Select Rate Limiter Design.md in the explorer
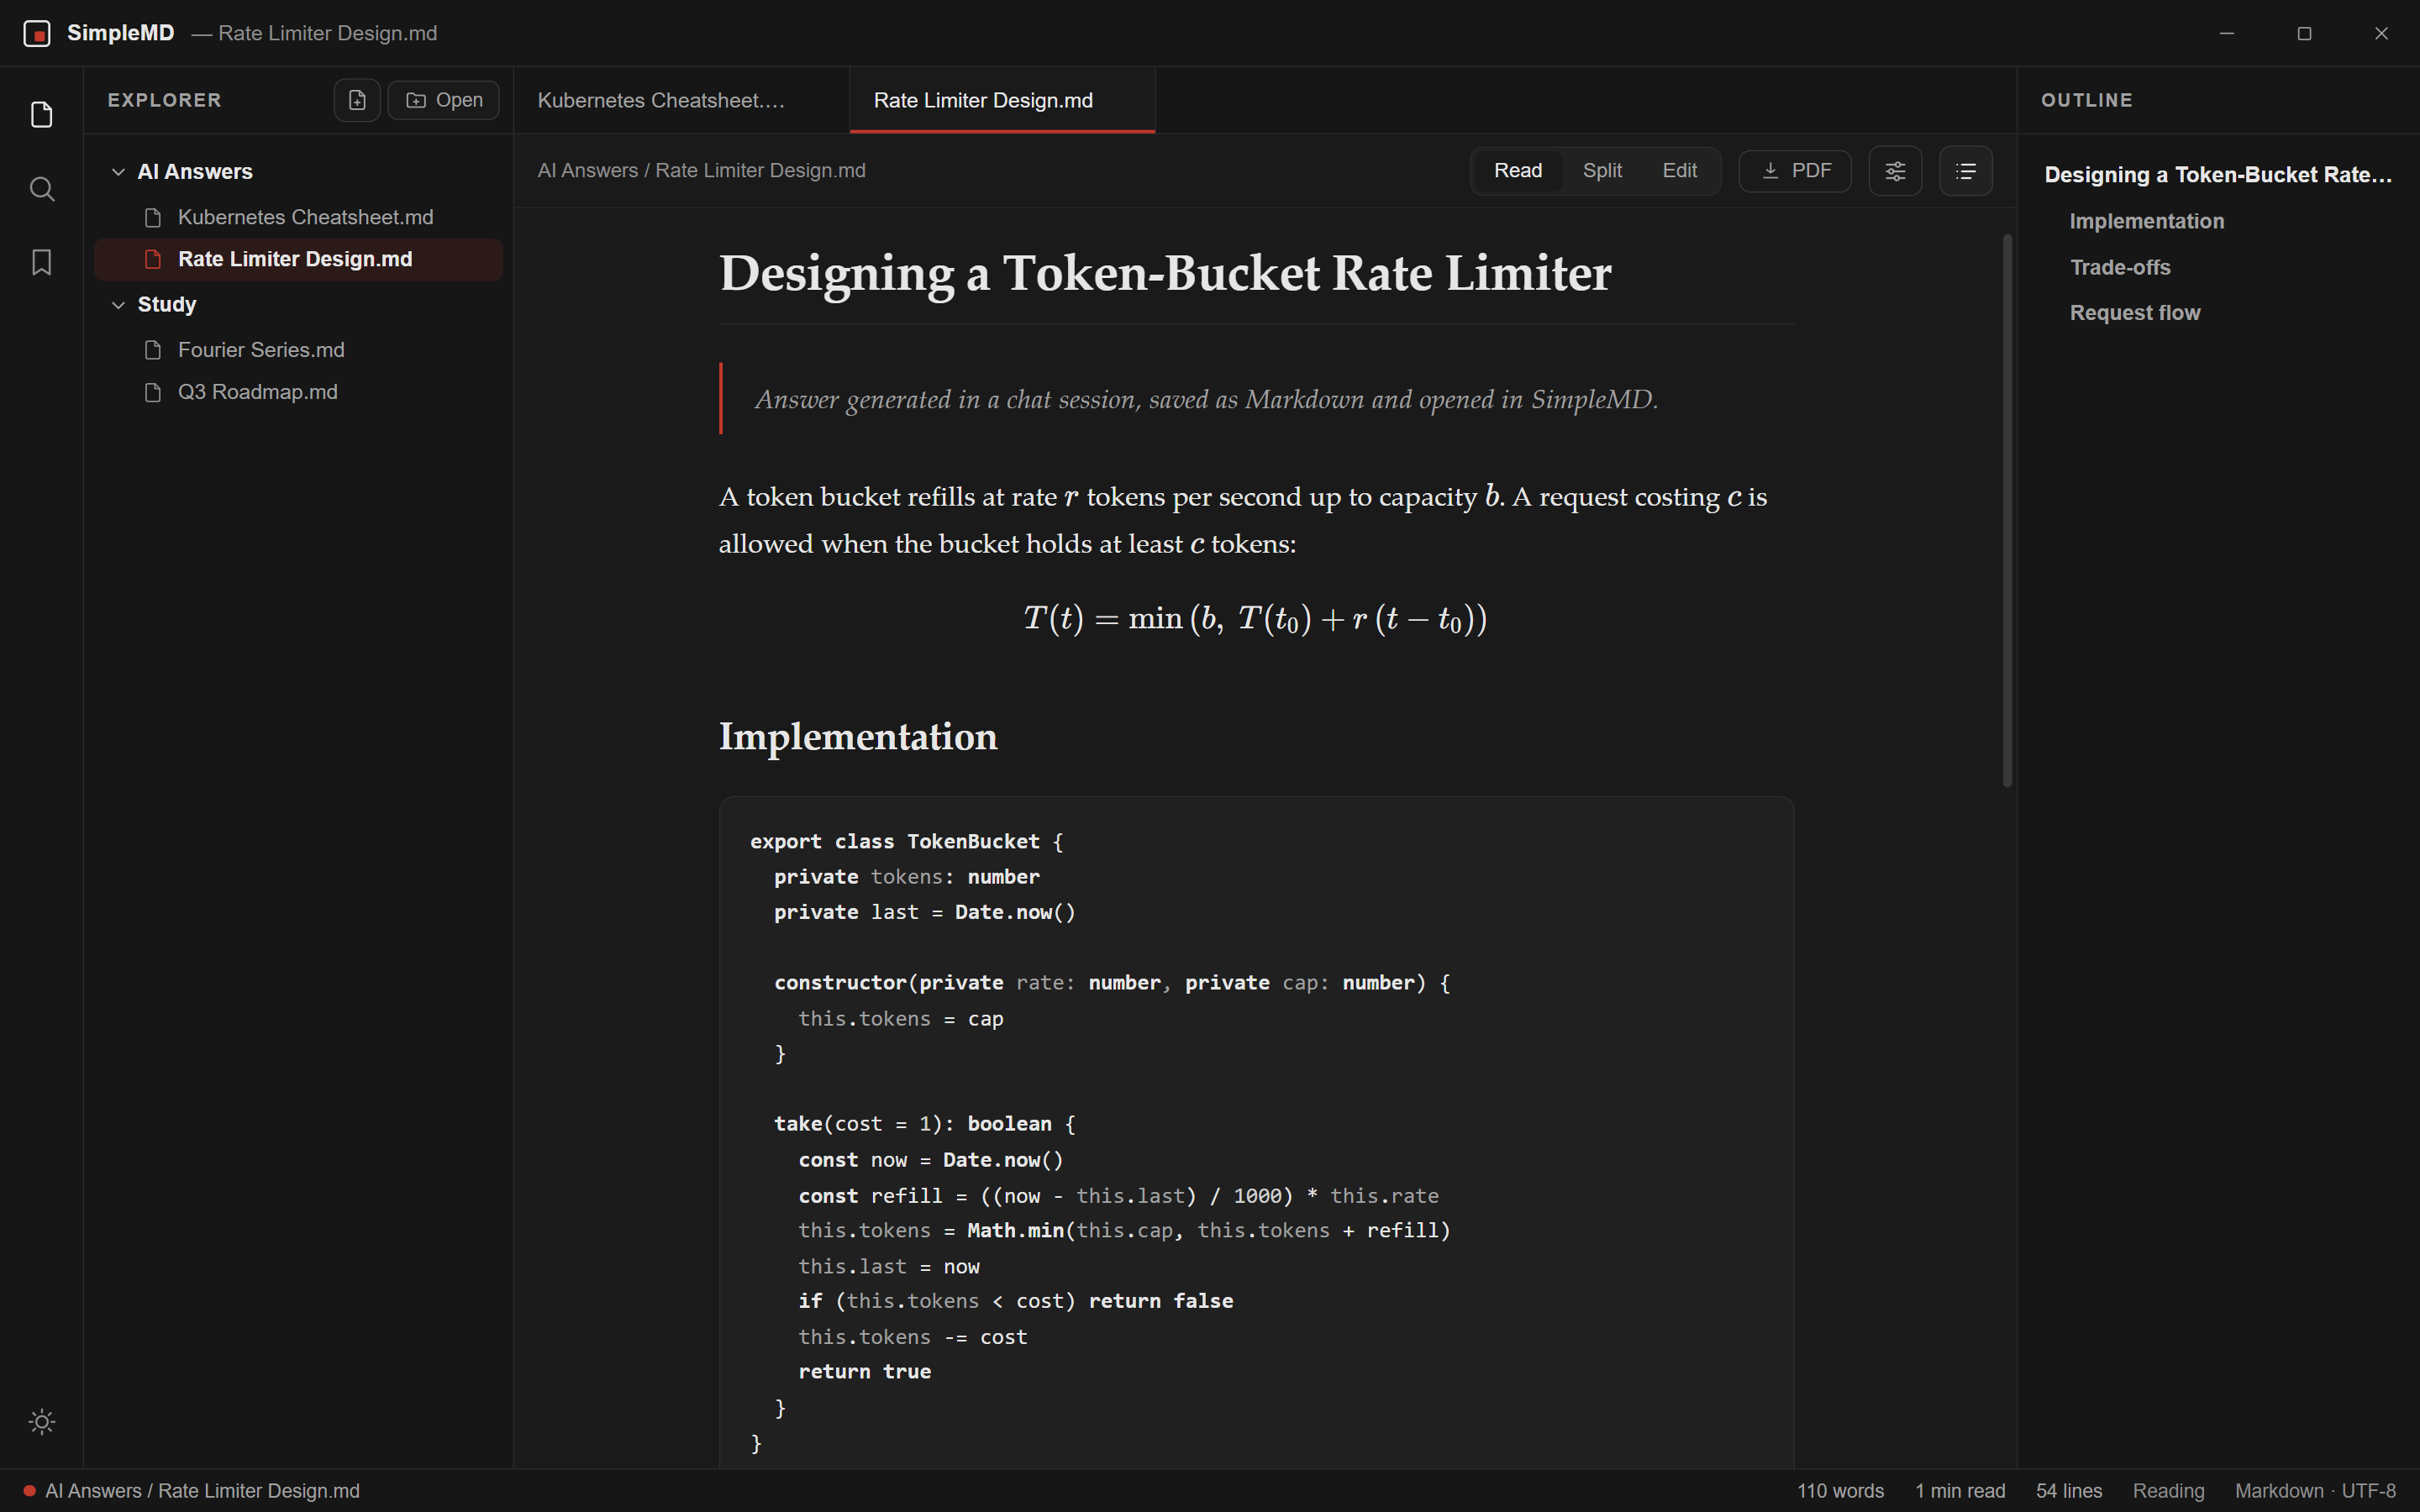 [x=298, y=259]
